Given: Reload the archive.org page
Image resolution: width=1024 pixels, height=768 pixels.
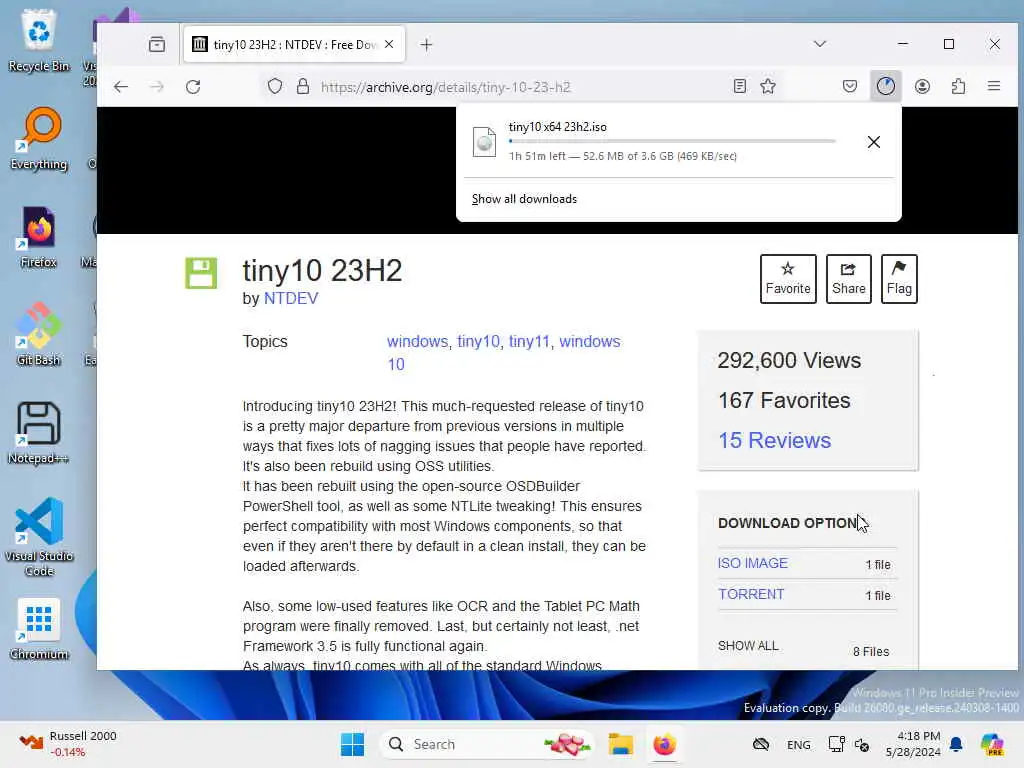Looking at the screenshot, I should pos(193,87).
